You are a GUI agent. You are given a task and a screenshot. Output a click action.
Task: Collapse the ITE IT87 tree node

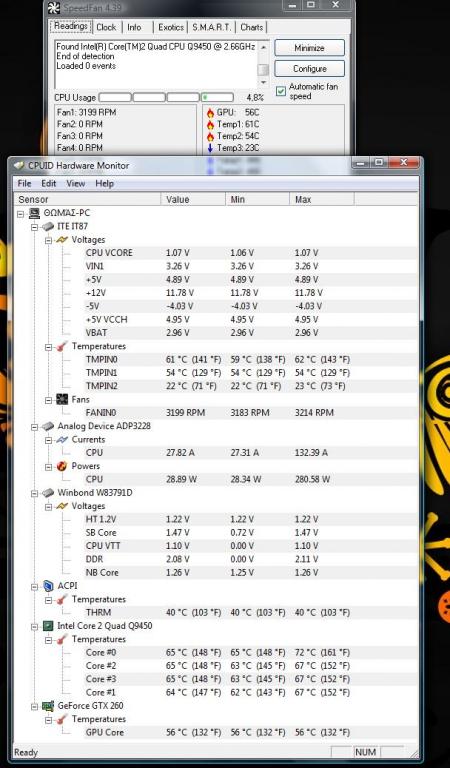point(34,227)
